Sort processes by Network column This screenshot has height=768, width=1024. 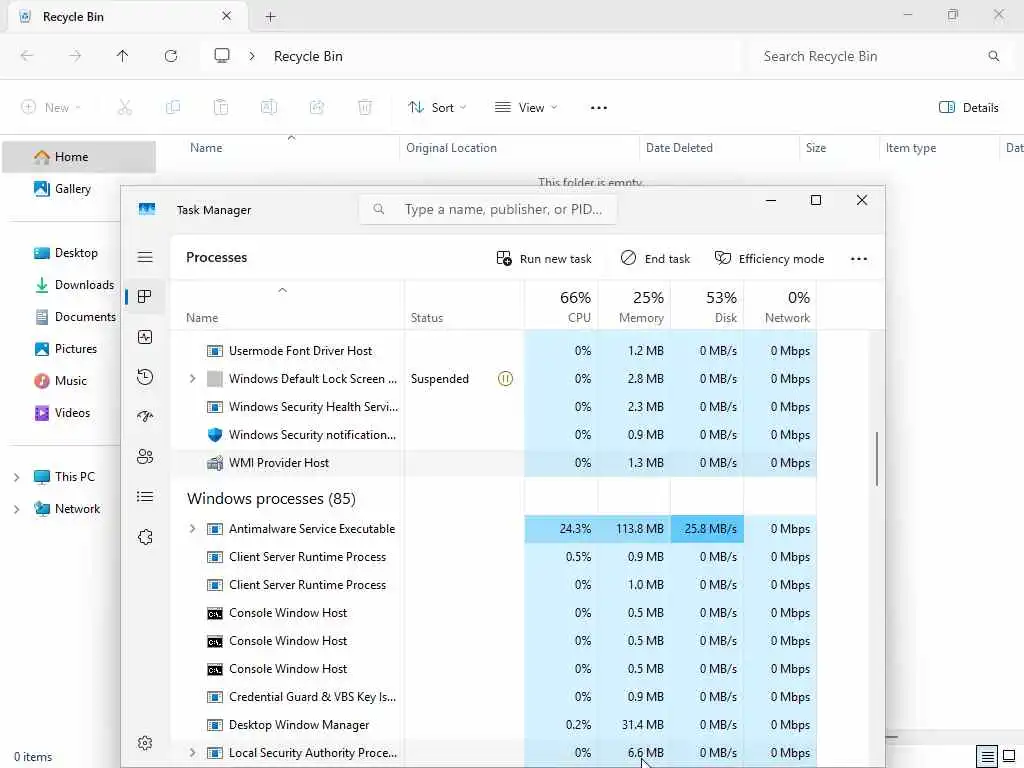[x=780, y=306]
